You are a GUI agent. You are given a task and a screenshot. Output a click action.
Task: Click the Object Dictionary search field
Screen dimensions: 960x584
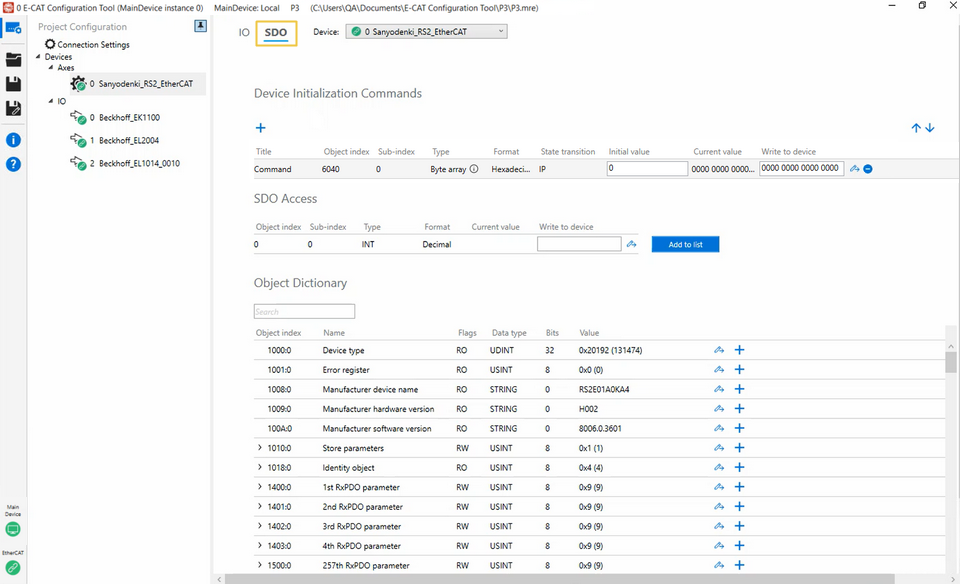tap(304, 312)
